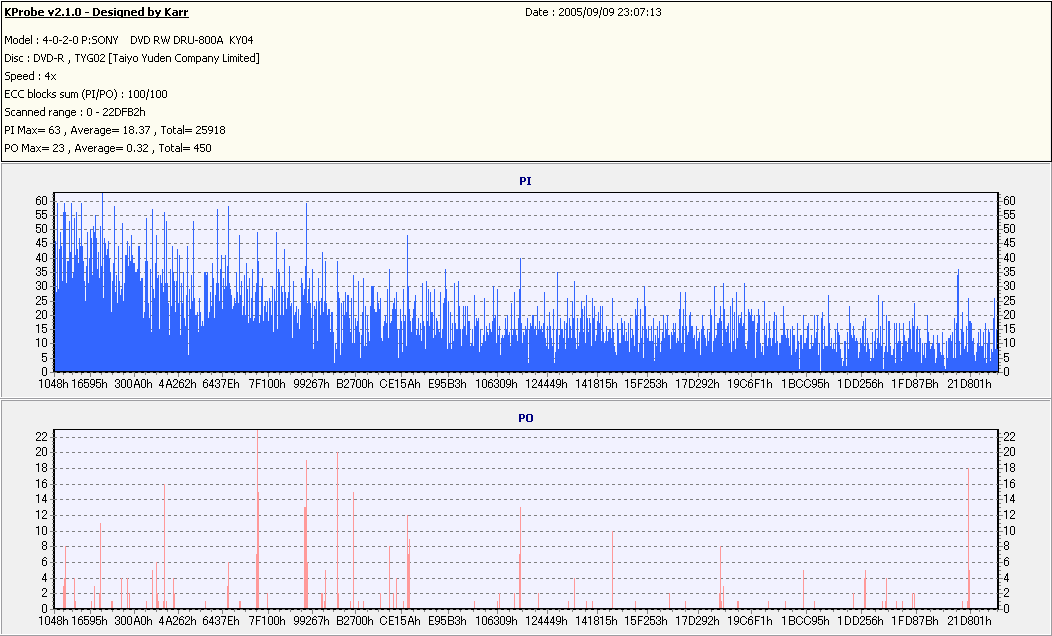Click the 141815h label under the PI chart
Screen dimensions: 1052x636
point(596,384)
